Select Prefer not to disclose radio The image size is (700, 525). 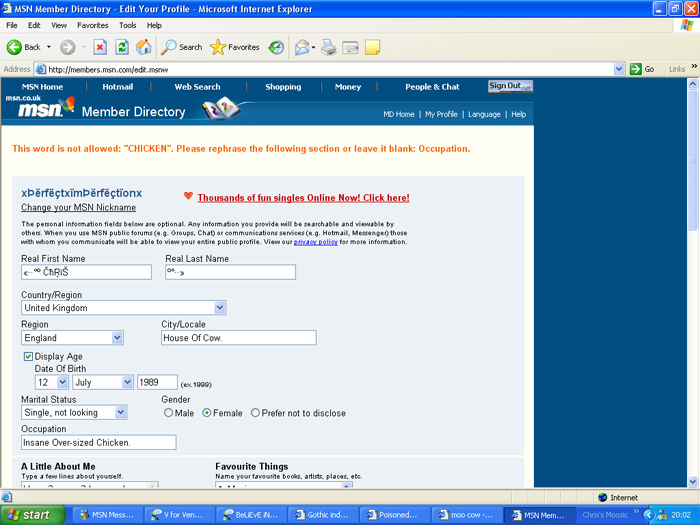255,413
